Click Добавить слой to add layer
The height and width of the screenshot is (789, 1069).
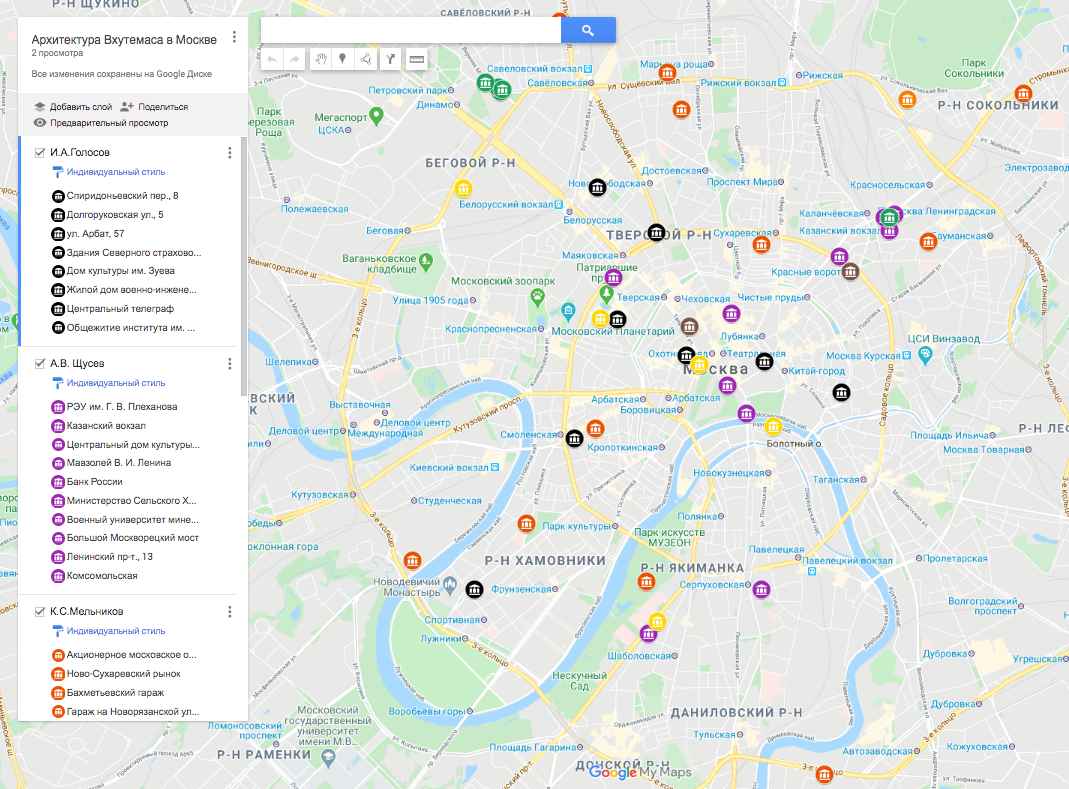[73, 106]
